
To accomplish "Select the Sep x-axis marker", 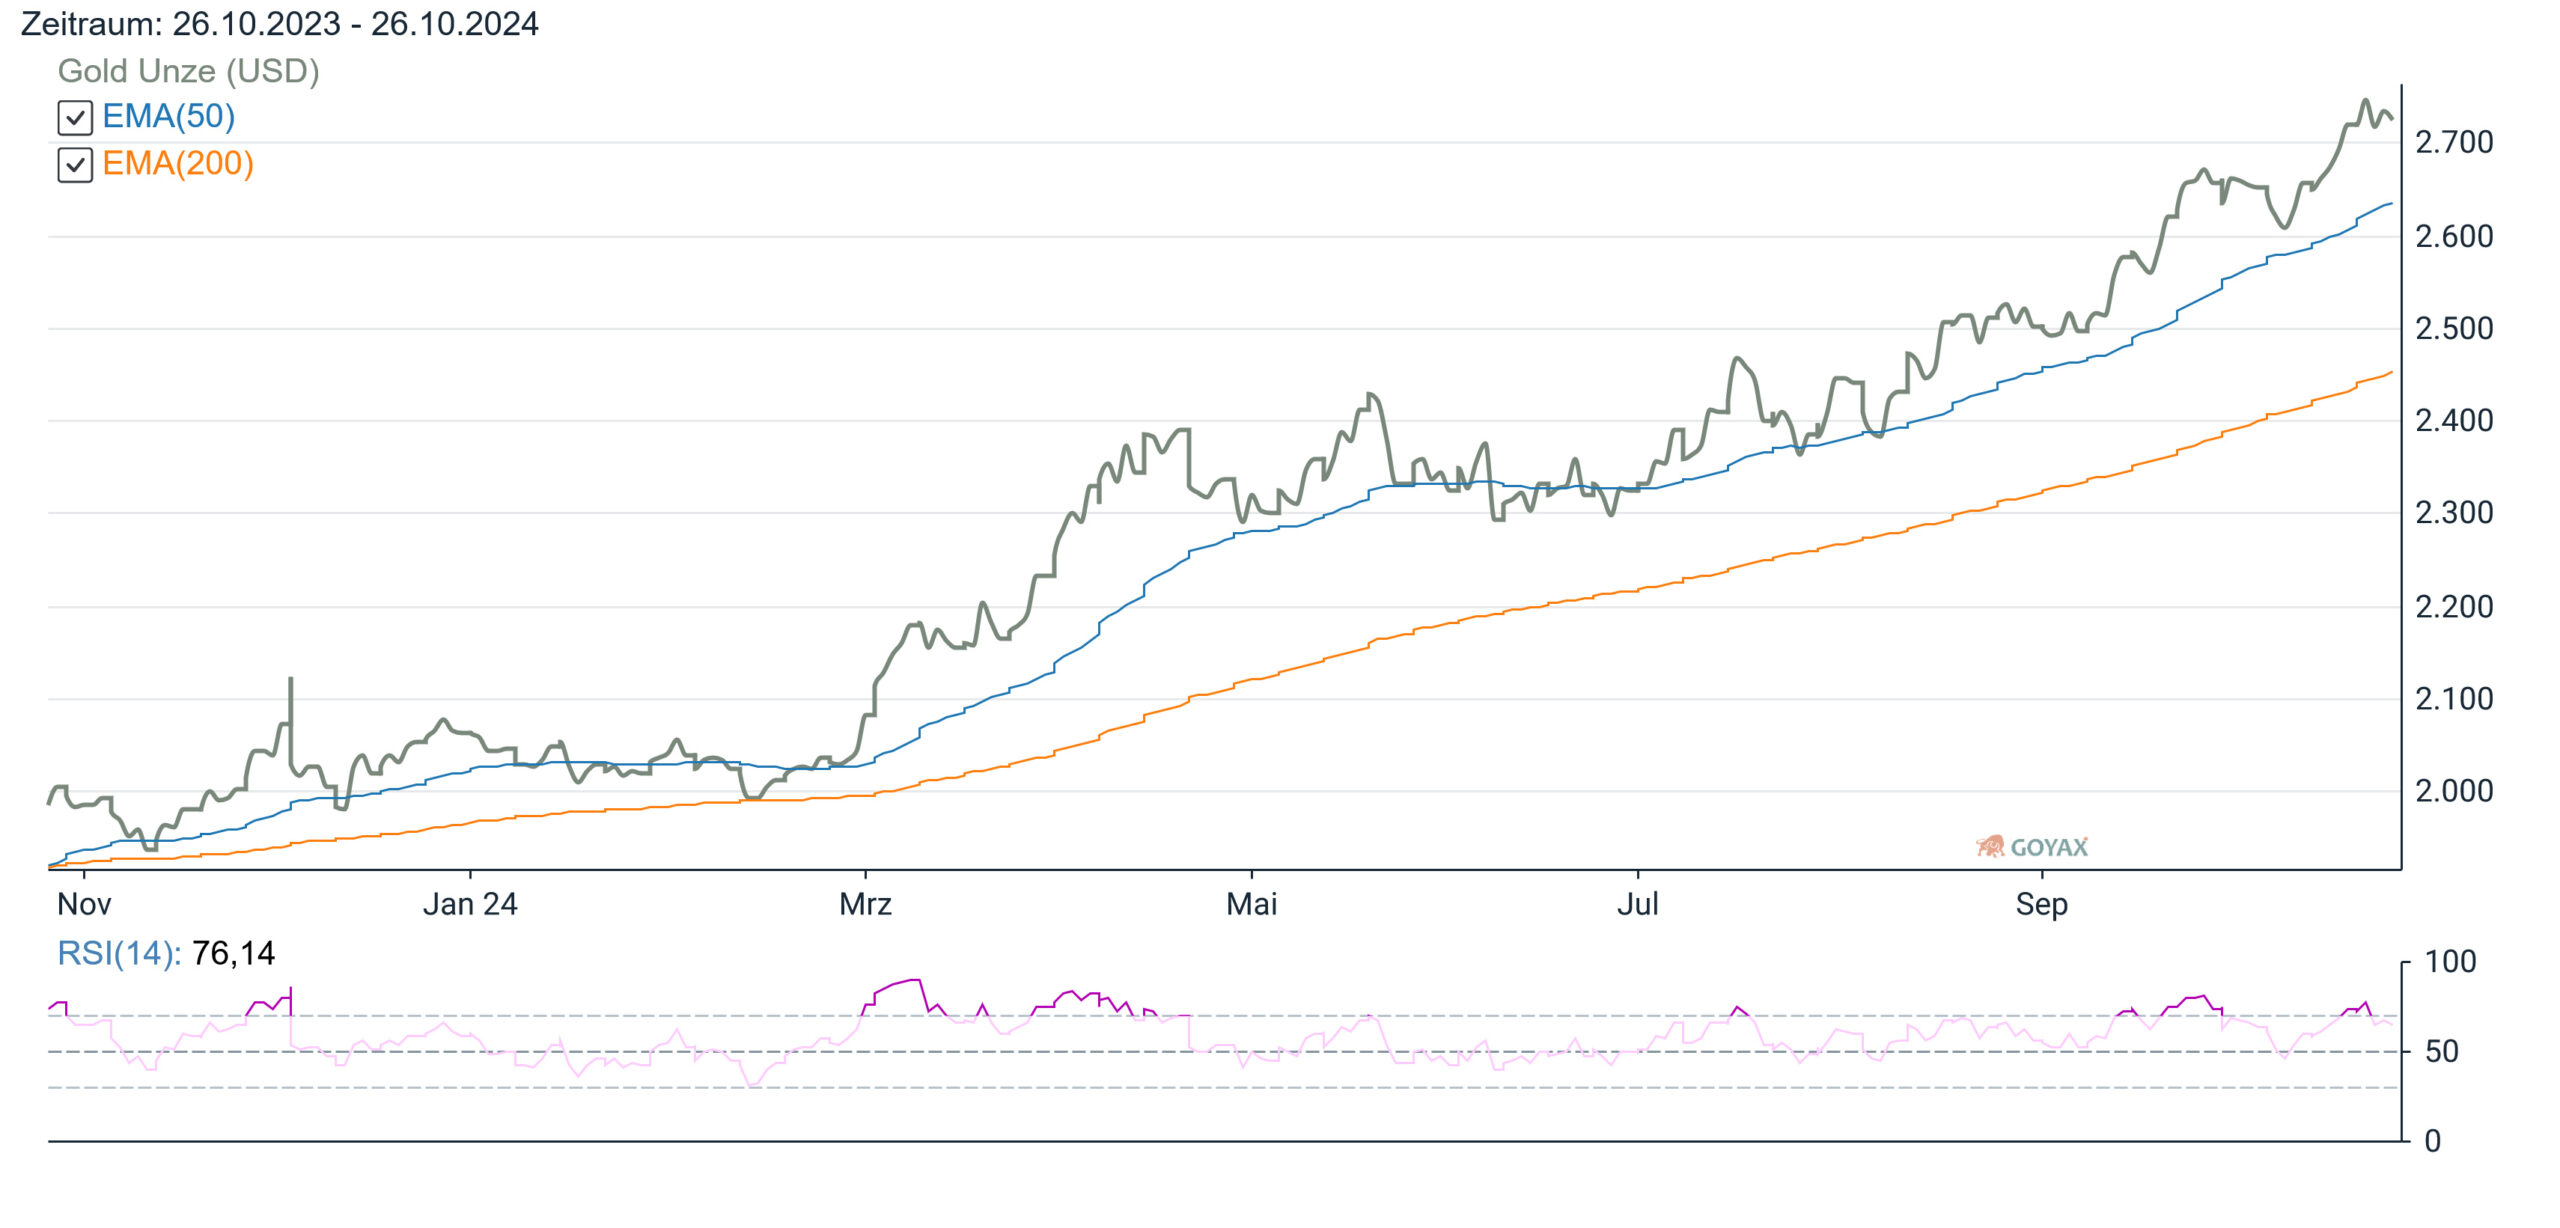I will 2041,904.
